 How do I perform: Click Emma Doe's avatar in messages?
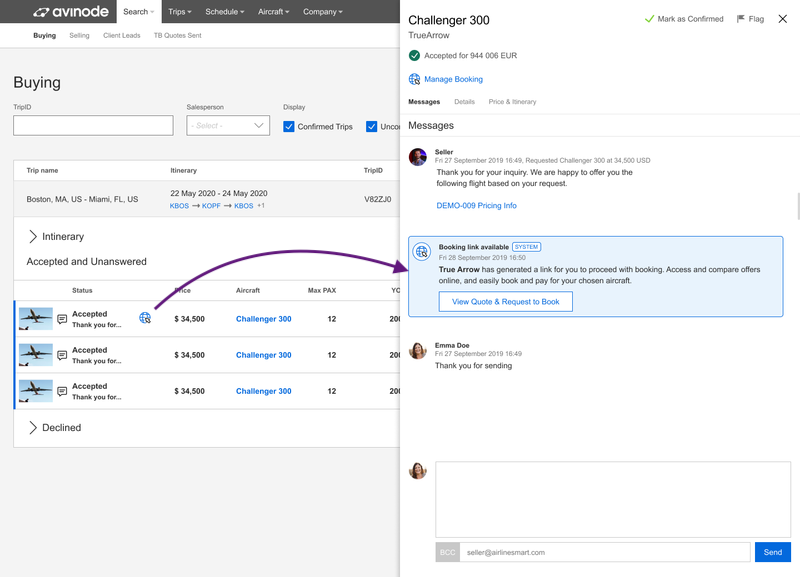coord(418,350)
